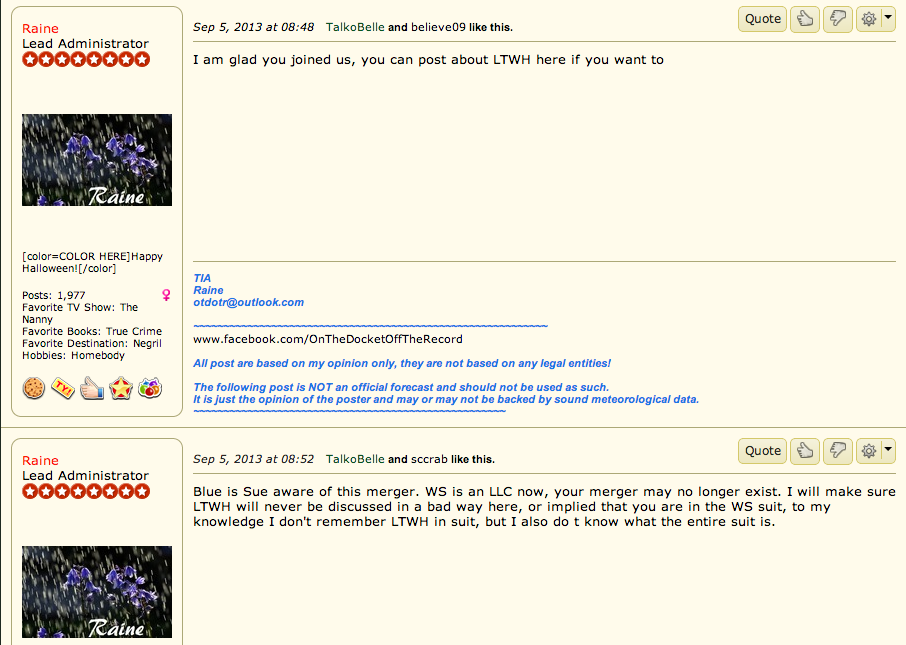
Task: Thumbs down the 08:52 post
Action: click(838, 451)
